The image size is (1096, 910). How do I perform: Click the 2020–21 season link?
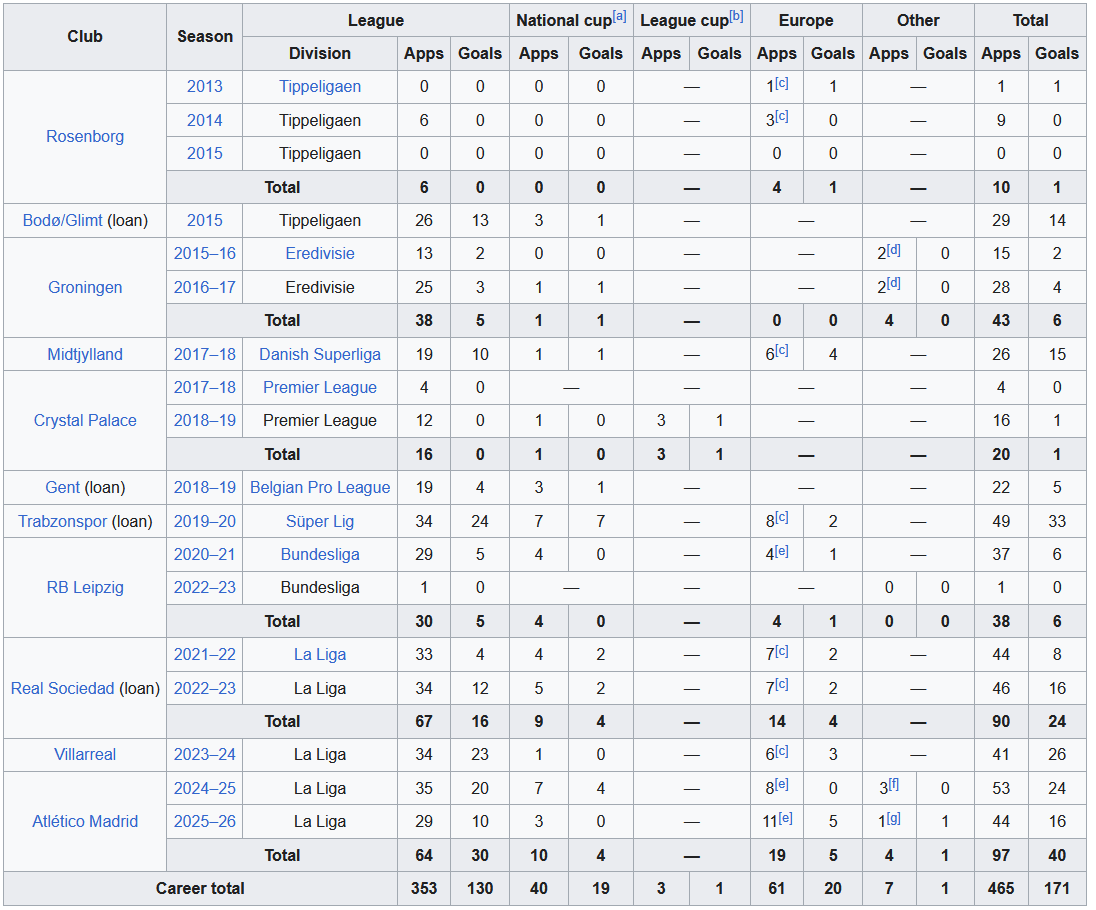204,555
